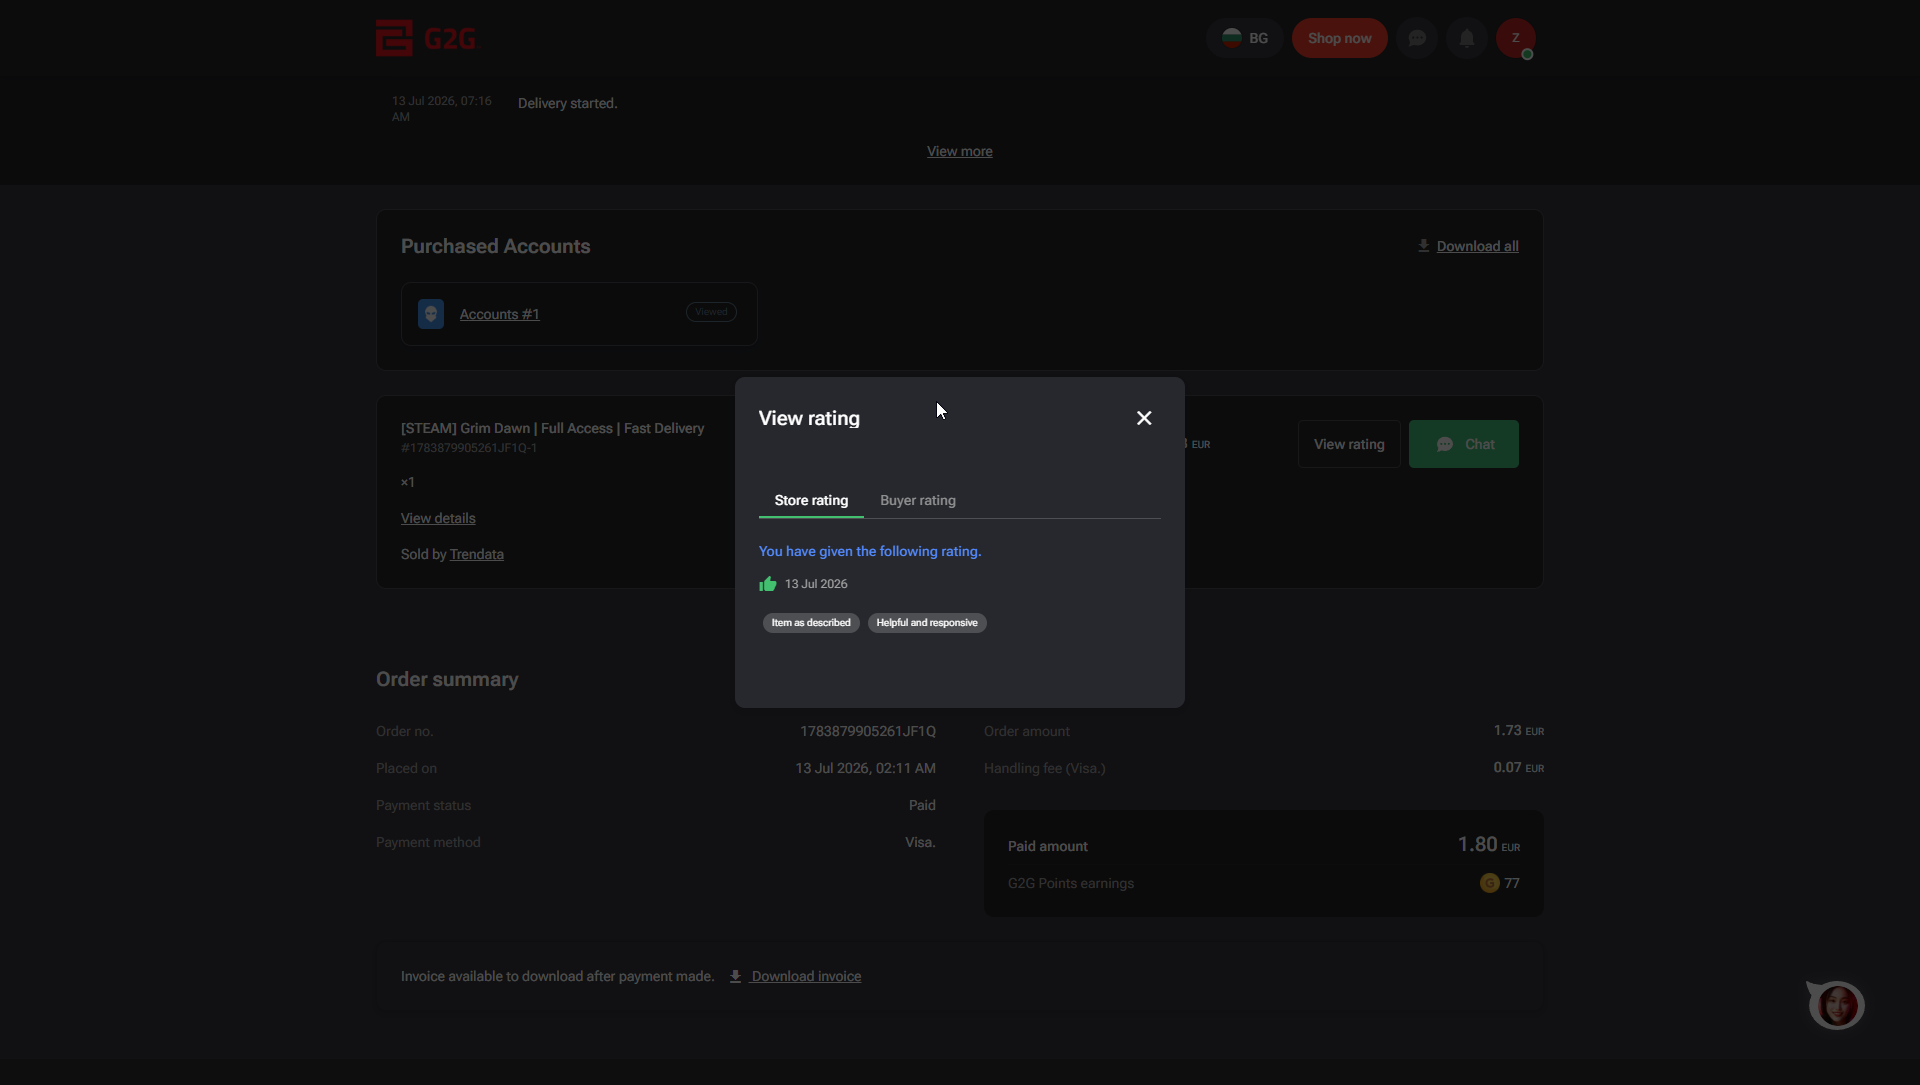Image resolution: width=1920 pixels, height=1085 pixels.
Task: Switch to the Store rating tab
Action: point(811,500)
